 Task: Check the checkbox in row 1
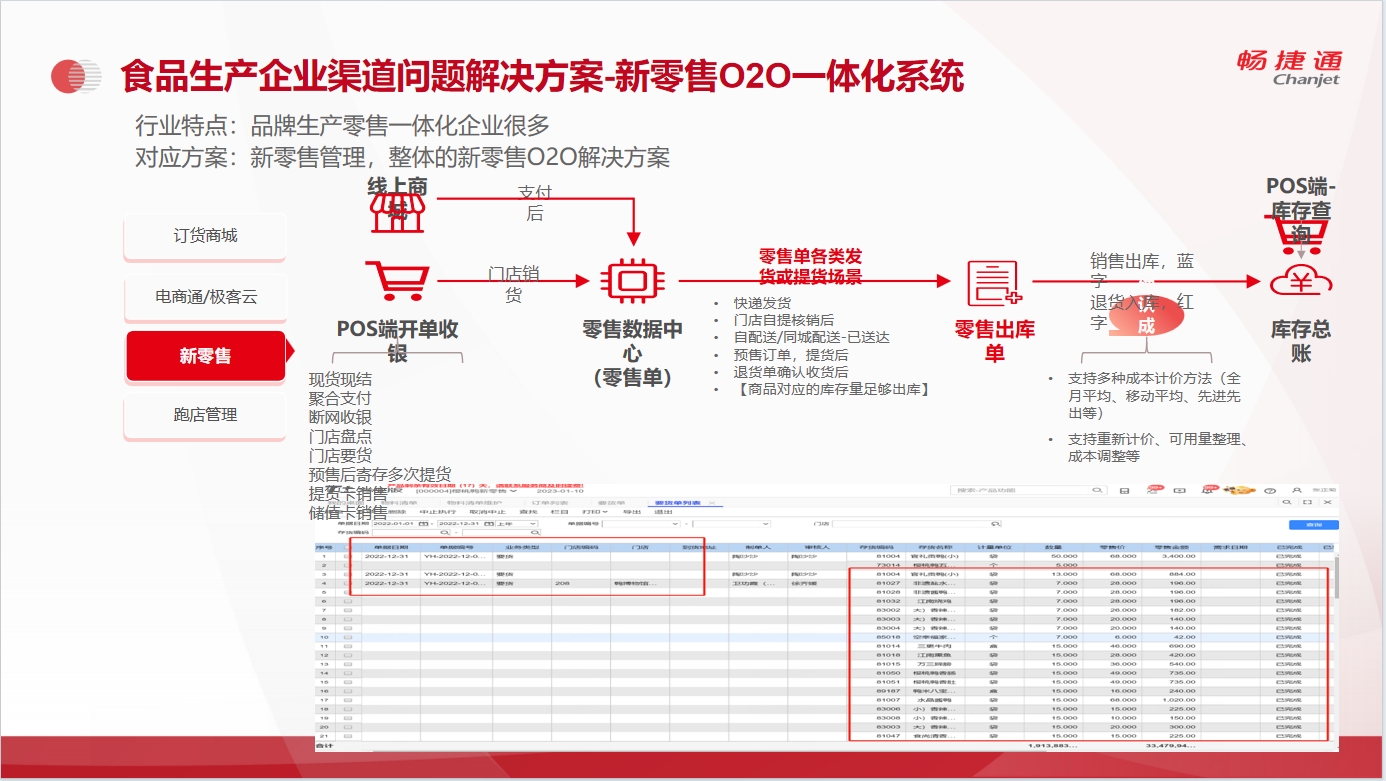click(x=347, y=556)
